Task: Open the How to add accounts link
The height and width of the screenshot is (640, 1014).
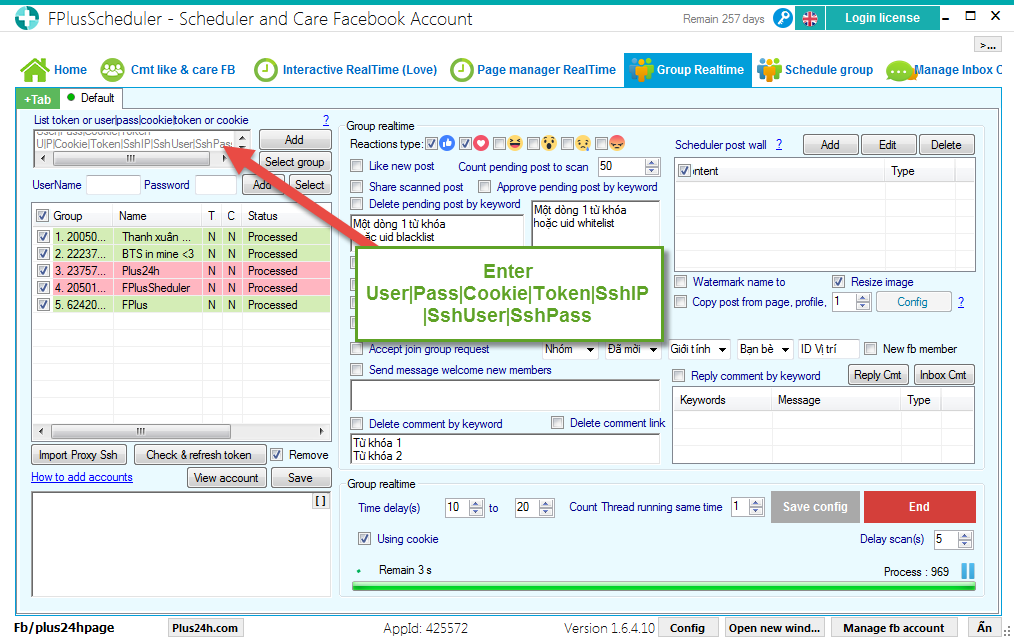Action: 81,477
